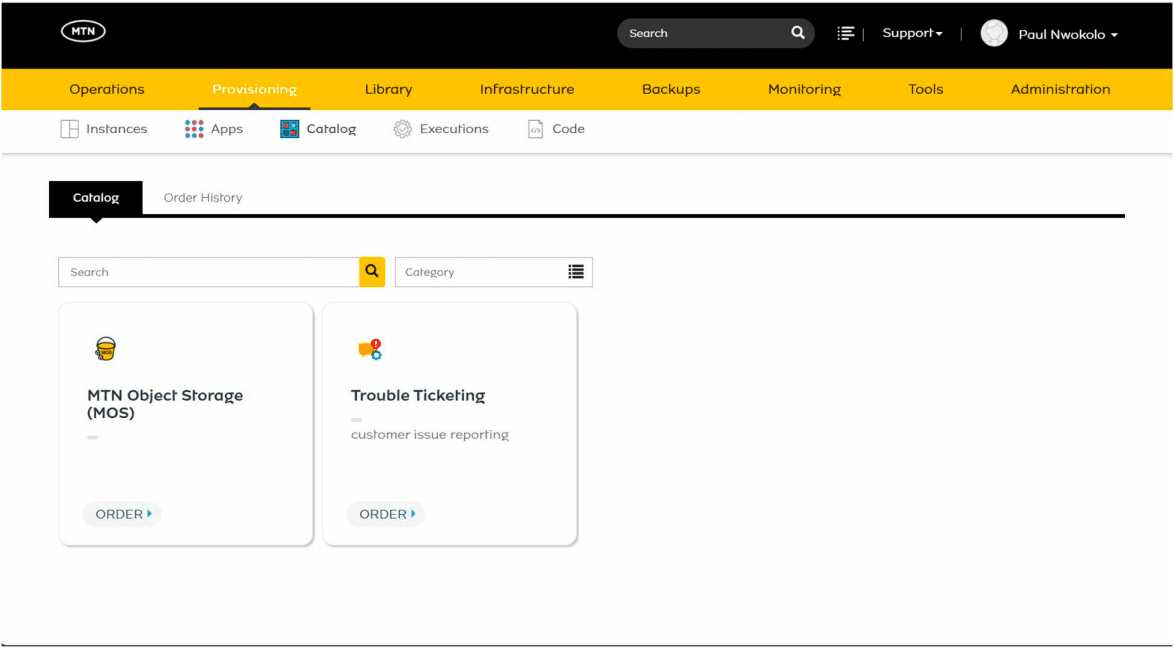Click the MTN Object Storage bucket icon
The image size is (1174, 656).
click(106, 349)
